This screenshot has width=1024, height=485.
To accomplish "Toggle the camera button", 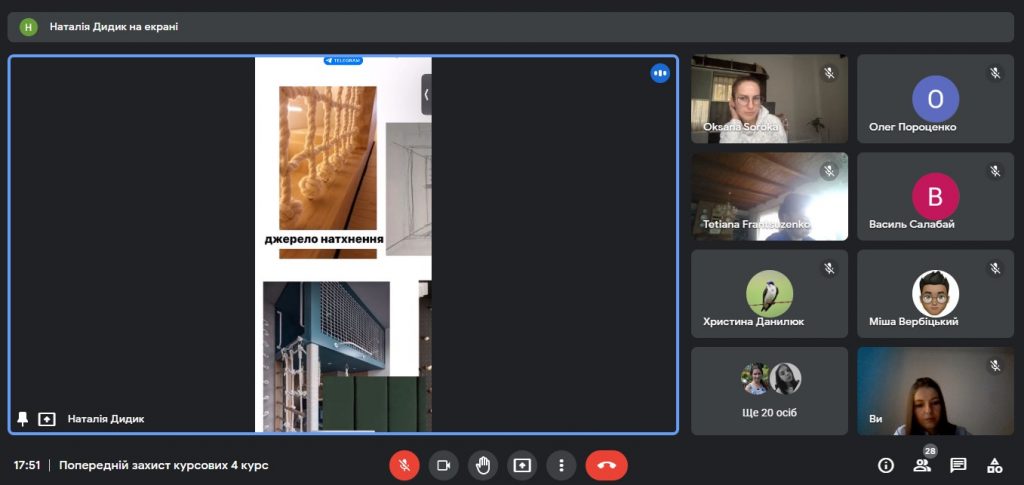I will click(443, 465).
